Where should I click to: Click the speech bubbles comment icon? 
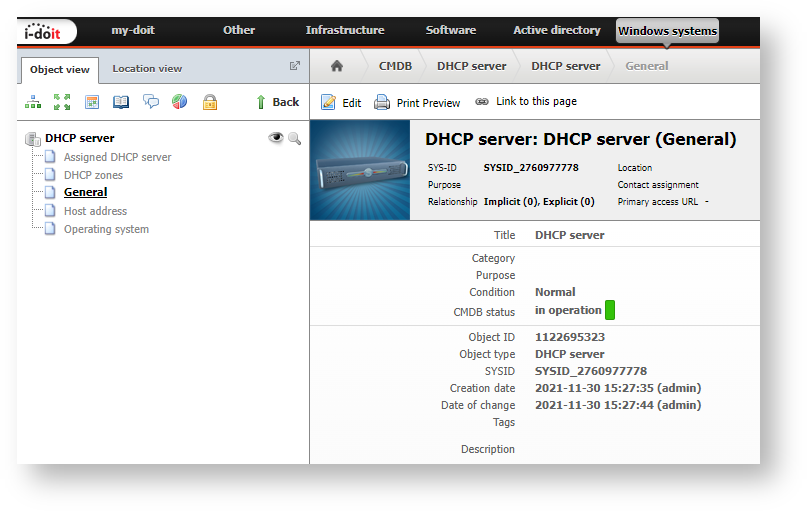151,101
